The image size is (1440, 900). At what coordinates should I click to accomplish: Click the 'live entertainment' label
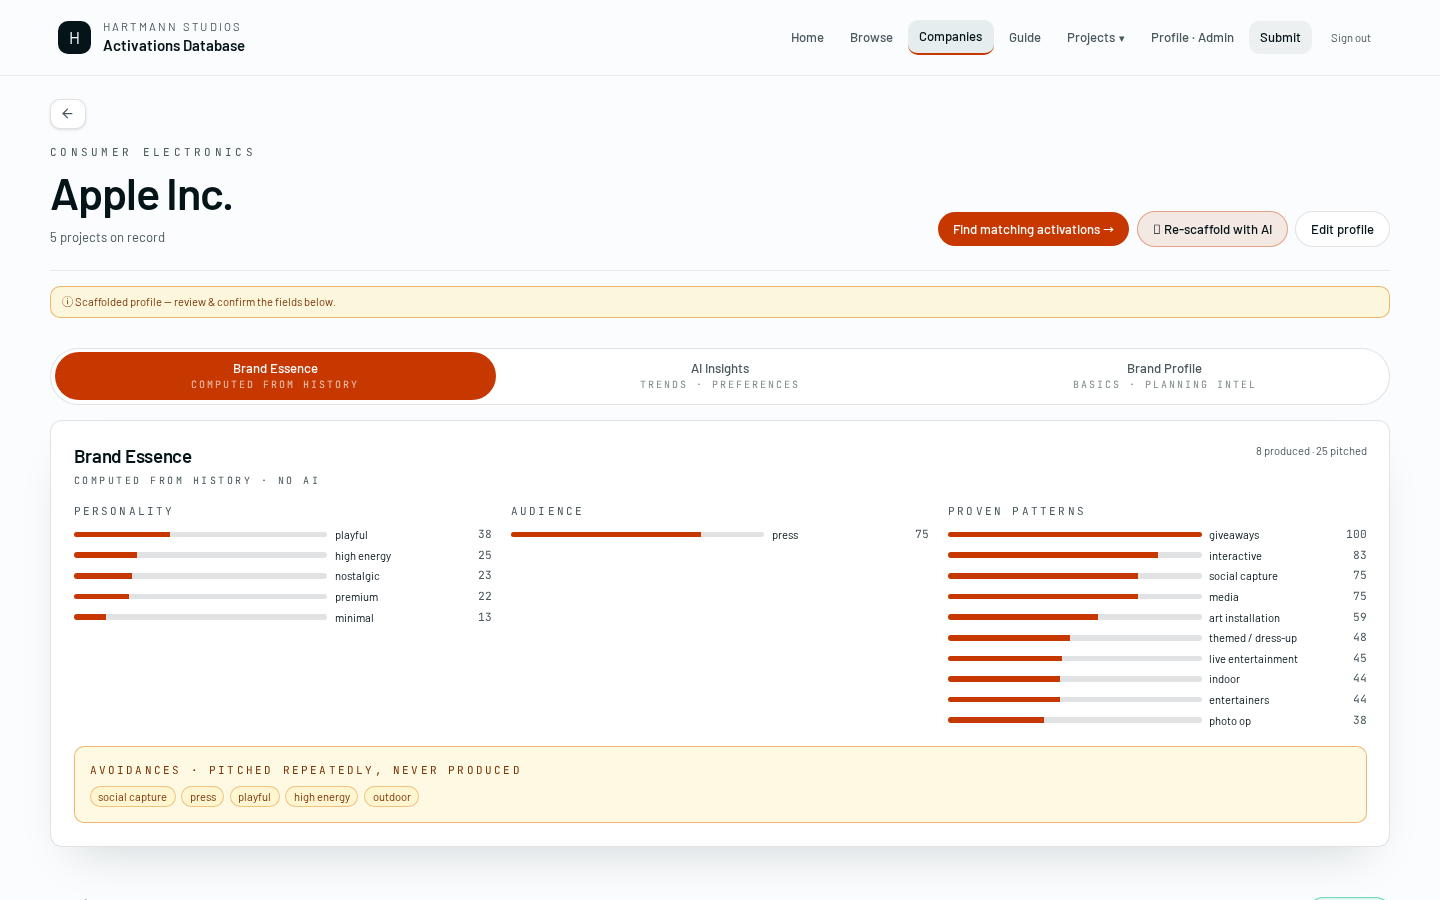point(1253,660)
